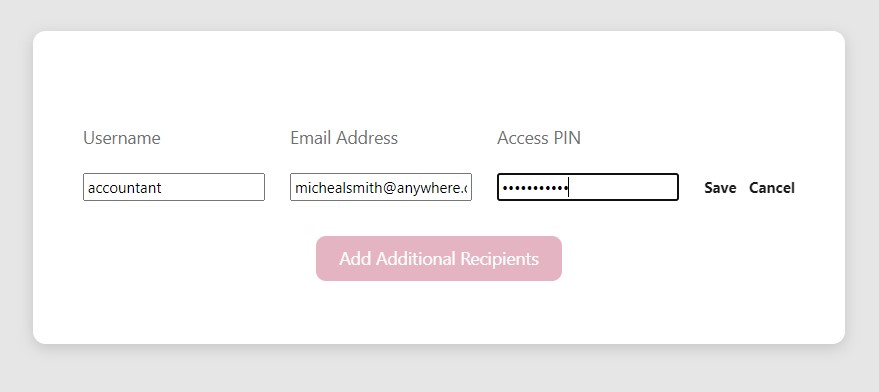
Task: Click the truncated end of email text
Action: click(x=461, y=188)
